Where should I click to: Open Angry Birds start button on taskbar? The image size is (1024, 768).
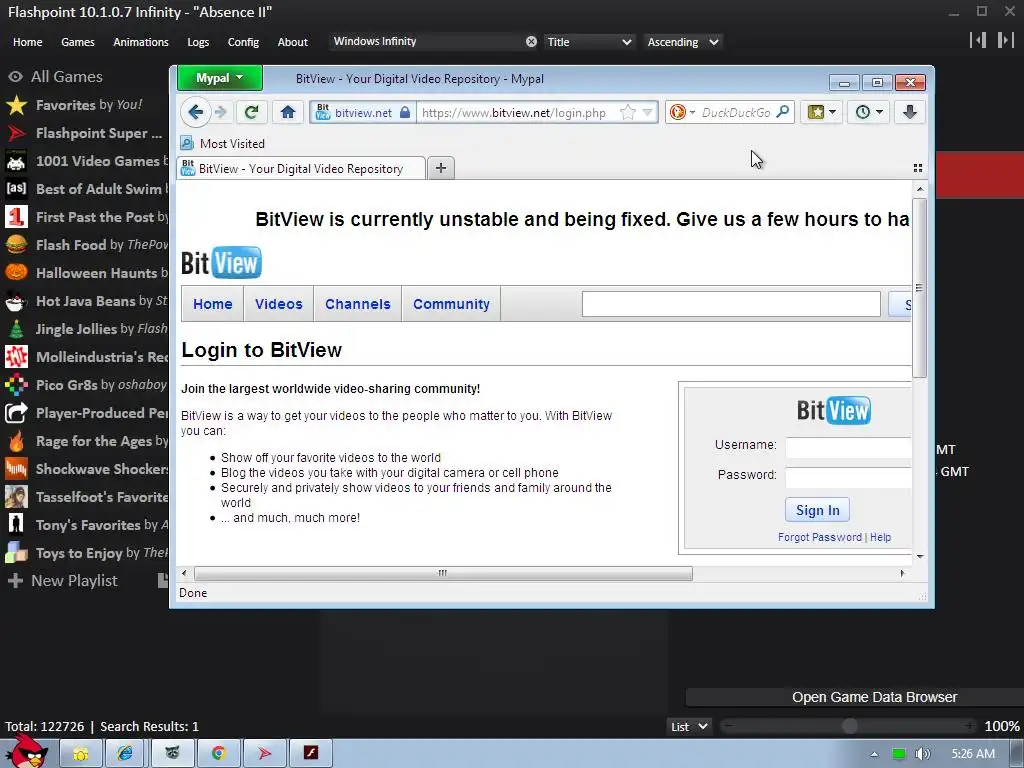pos(27,751)
